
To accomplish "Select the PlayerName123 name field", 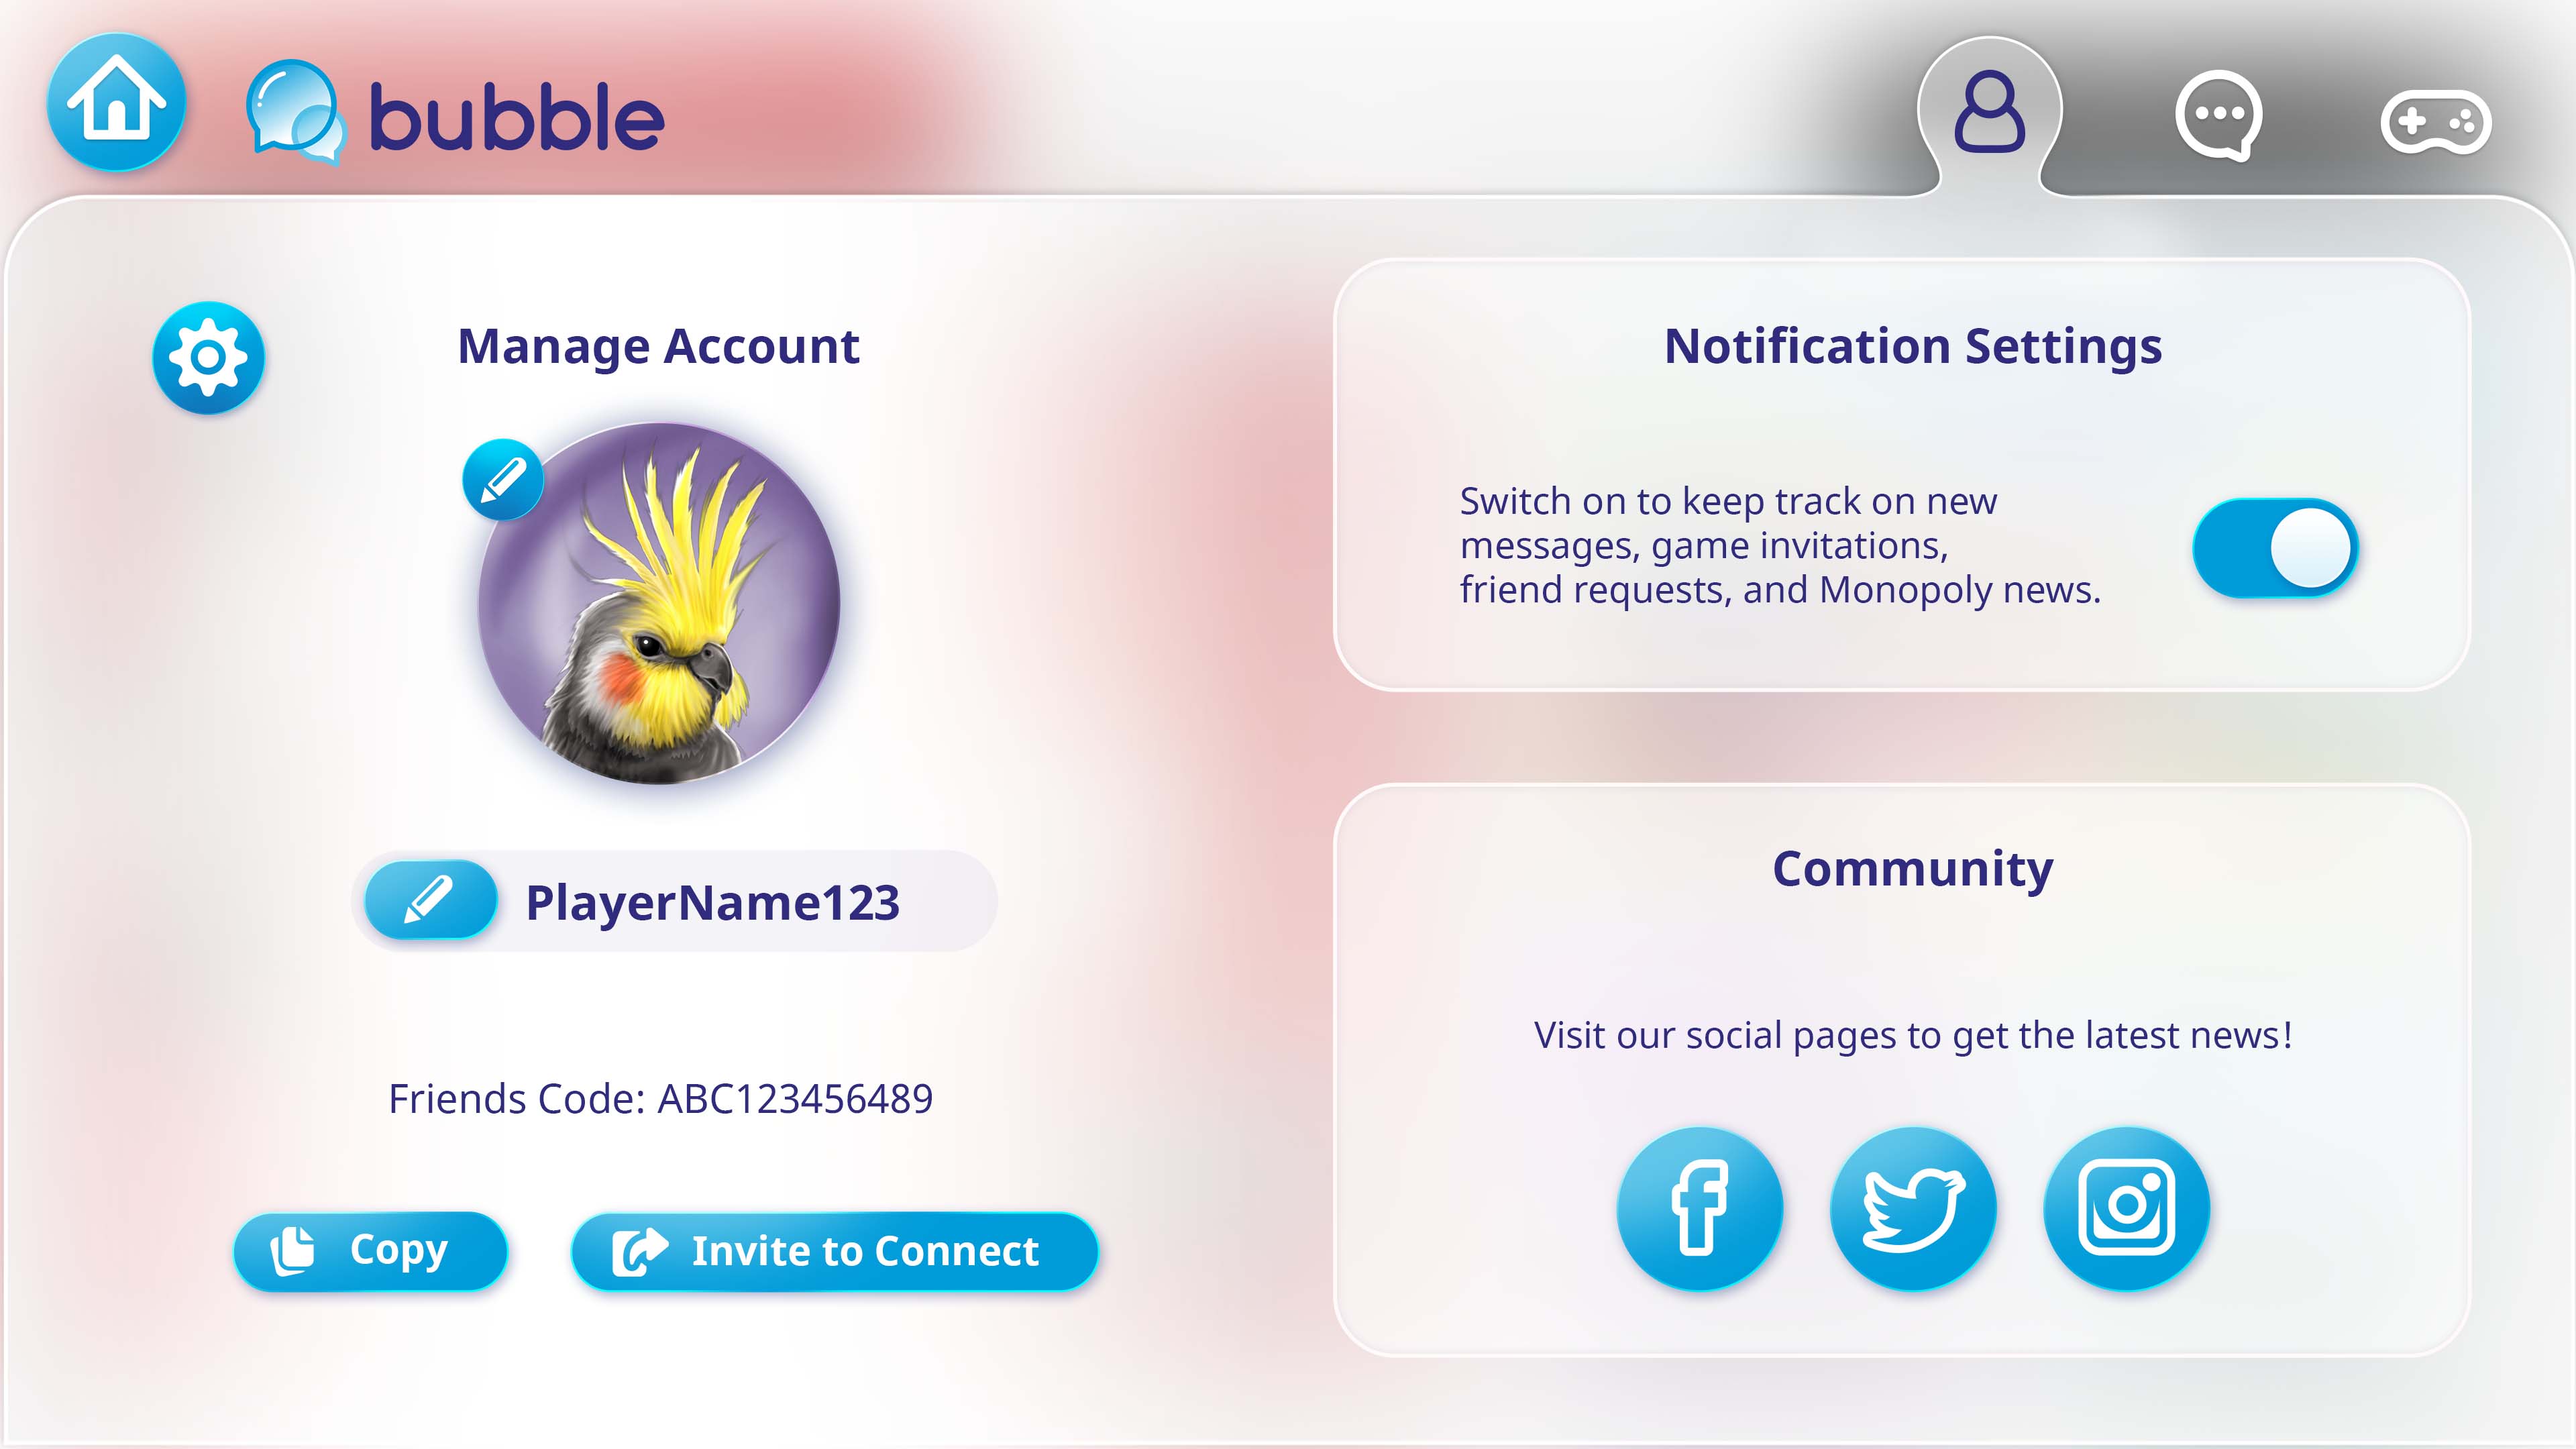I will click(675, 901).
